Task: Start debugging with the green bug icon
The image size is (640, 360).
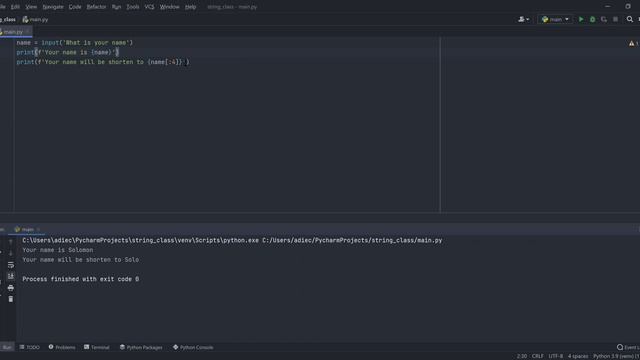Action: point(592,19)
